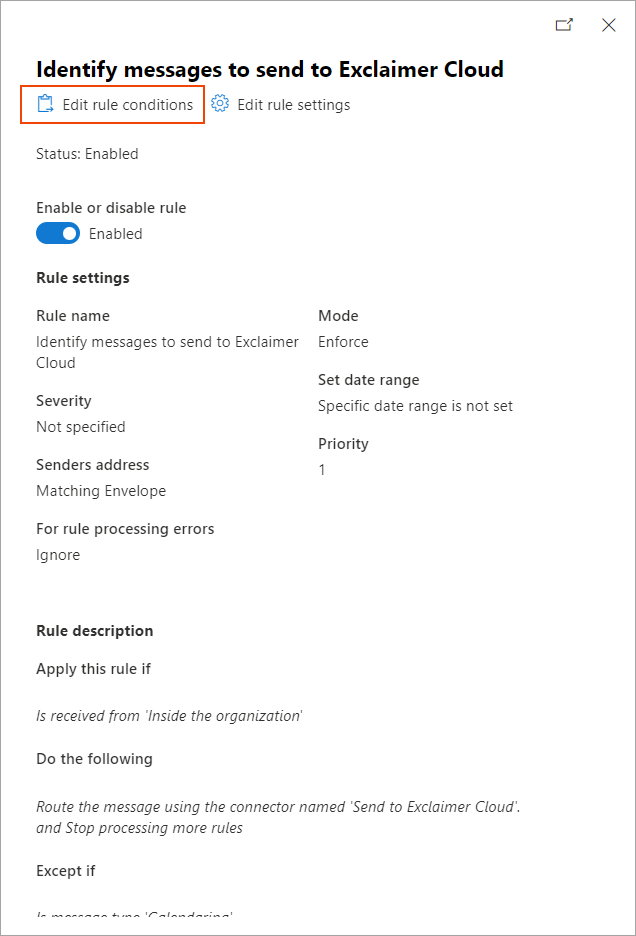Click the Identify messages to send title
Screen dimensions: 636x936
(269, 70)
